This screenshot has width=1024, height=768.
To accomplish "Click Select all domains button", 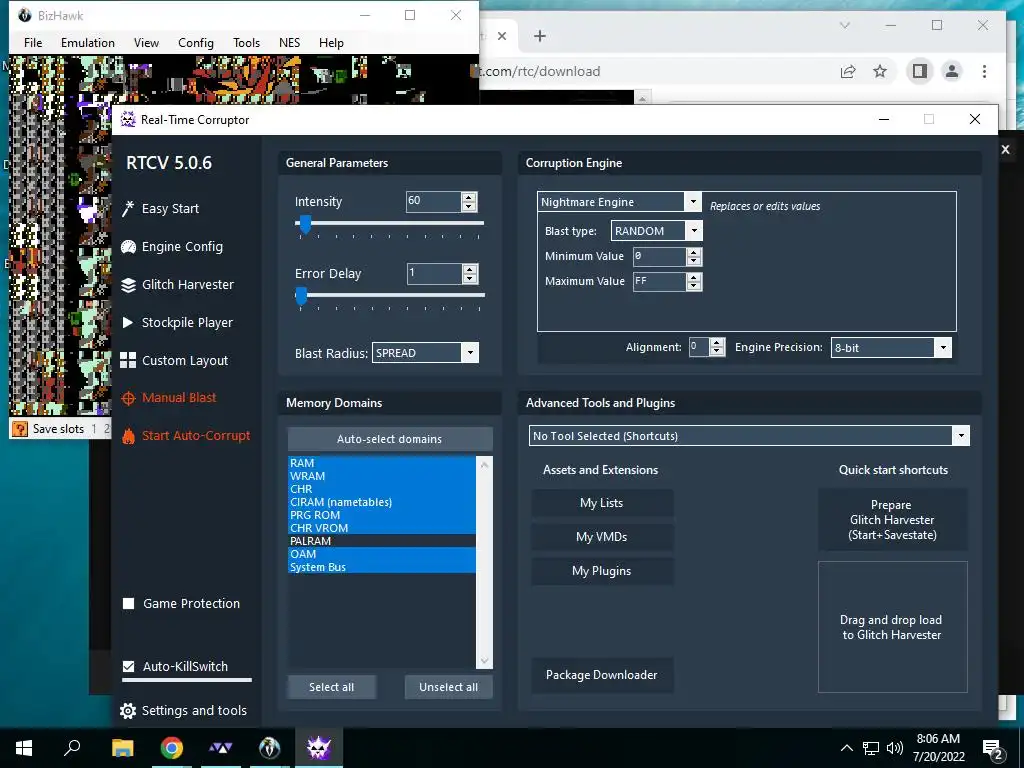I will pos(332,687).
